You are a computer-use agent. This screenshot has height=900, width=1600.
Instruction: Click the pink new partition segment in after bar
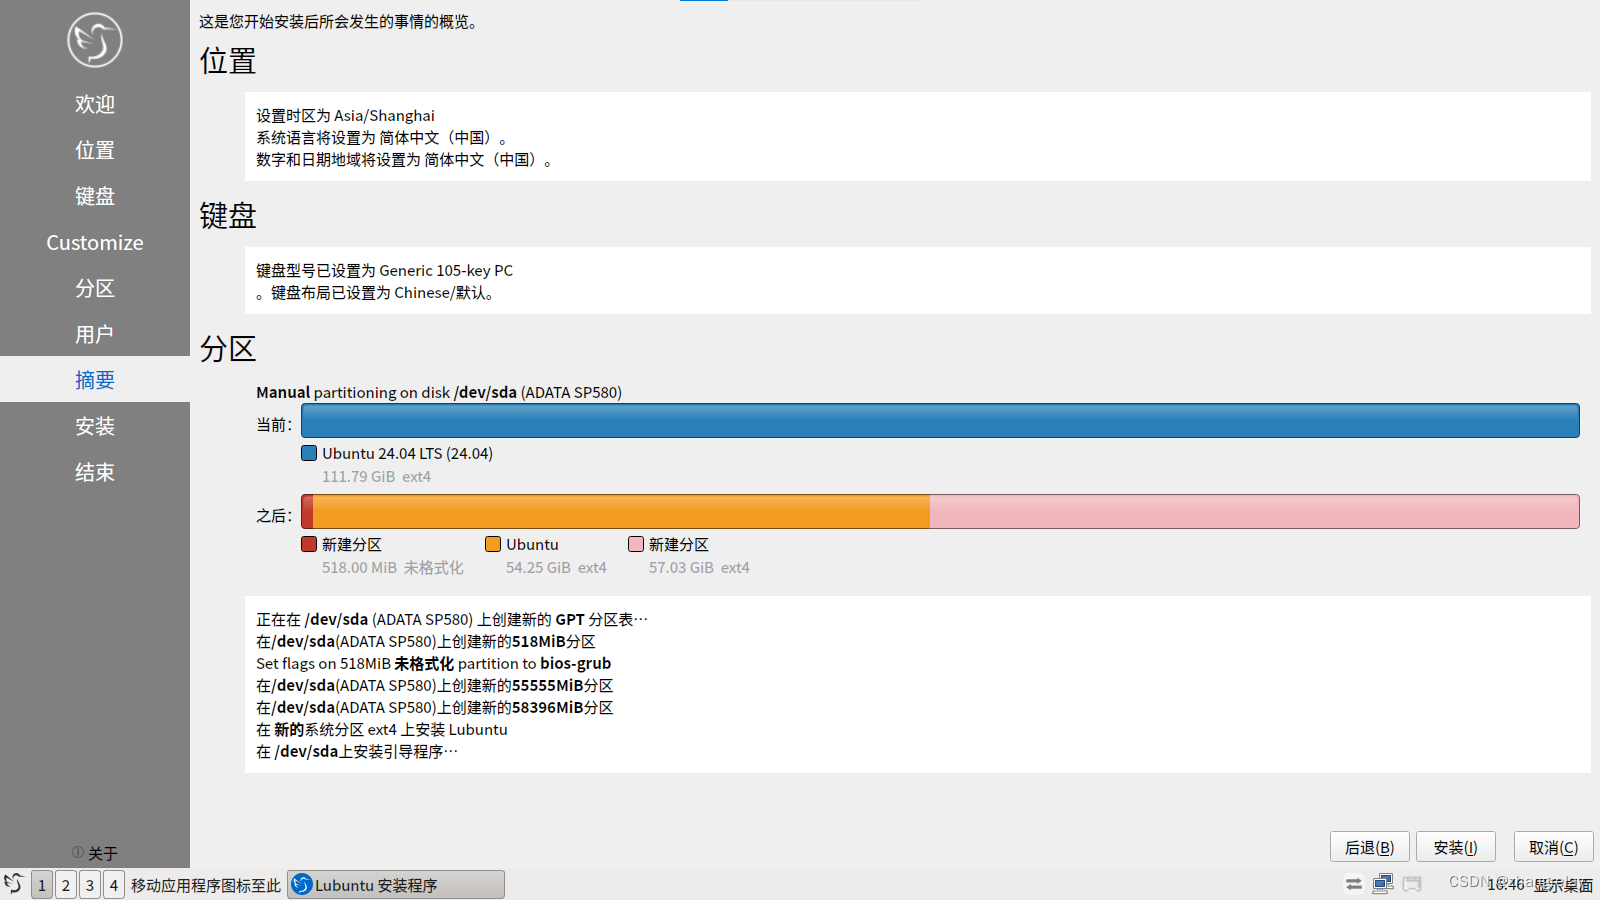click(x=1255, y=511)
